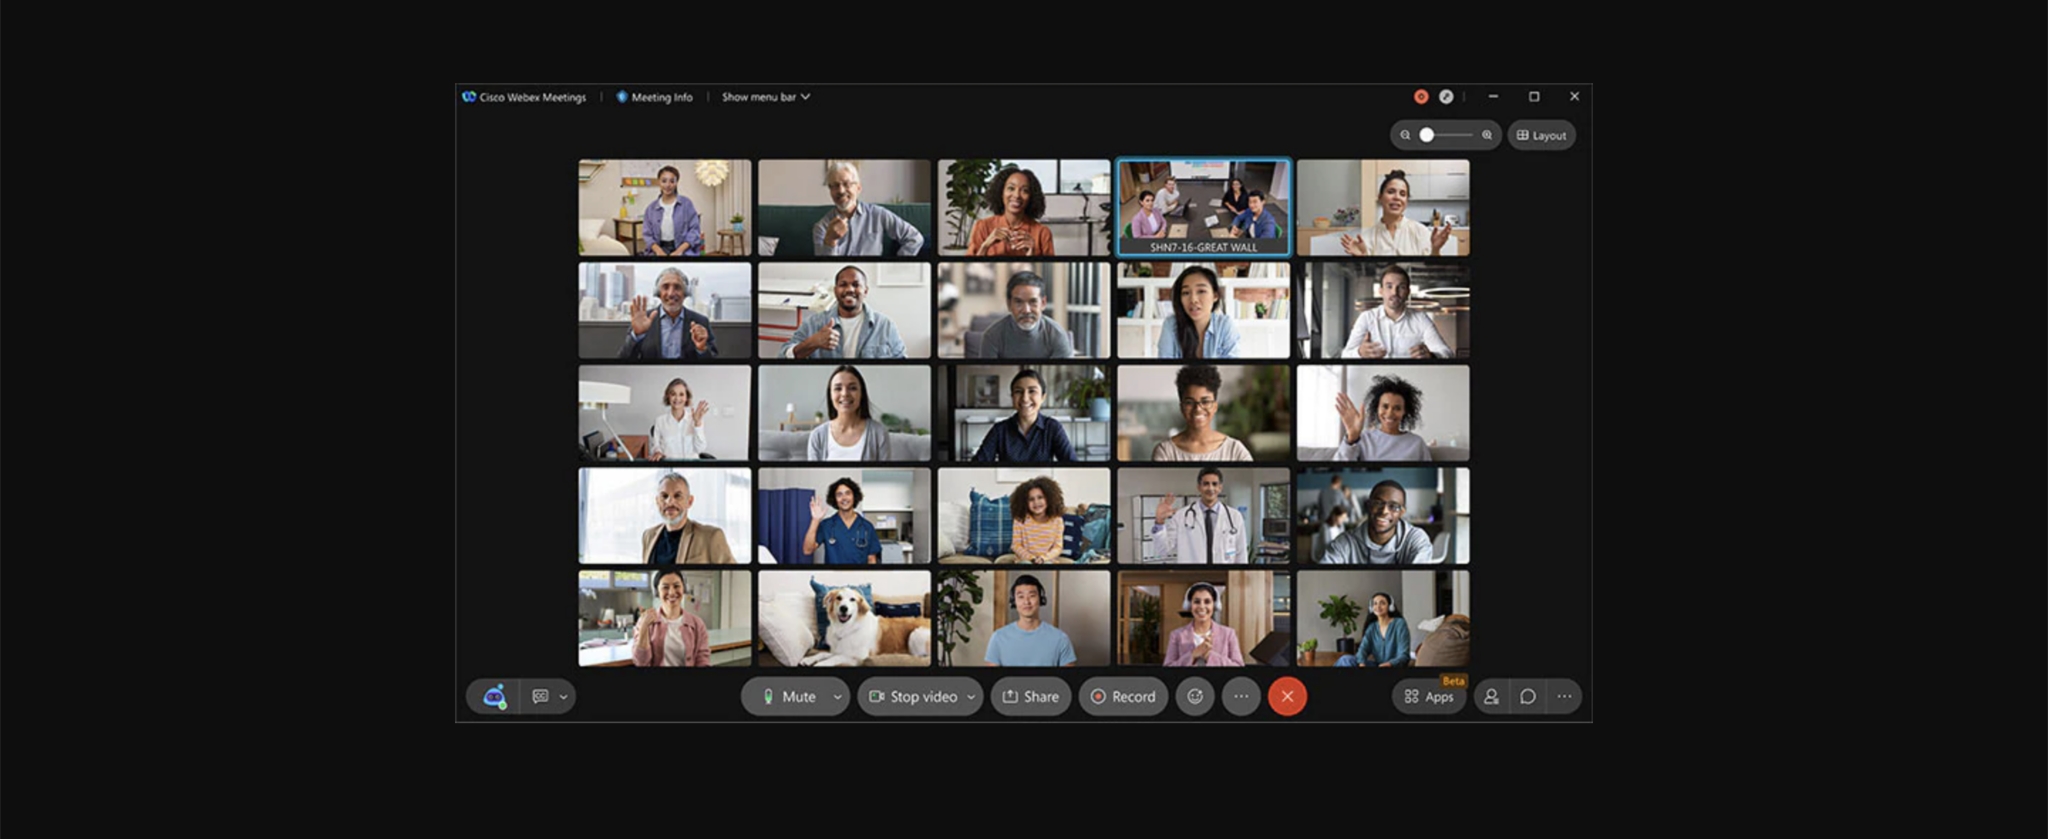Expand the Show menu bar dropdown
This screenshot has width=2048, height=839.
click(x=765, y=97)
